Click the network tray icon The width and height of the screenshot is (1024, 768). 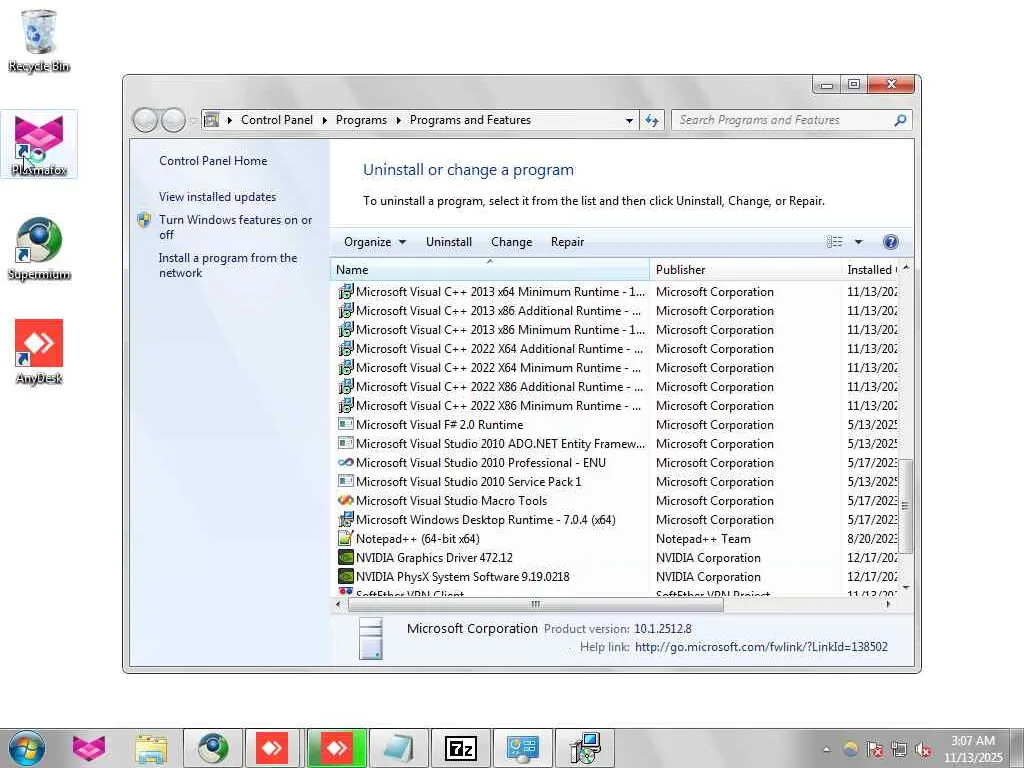click(x=899, y=749)
